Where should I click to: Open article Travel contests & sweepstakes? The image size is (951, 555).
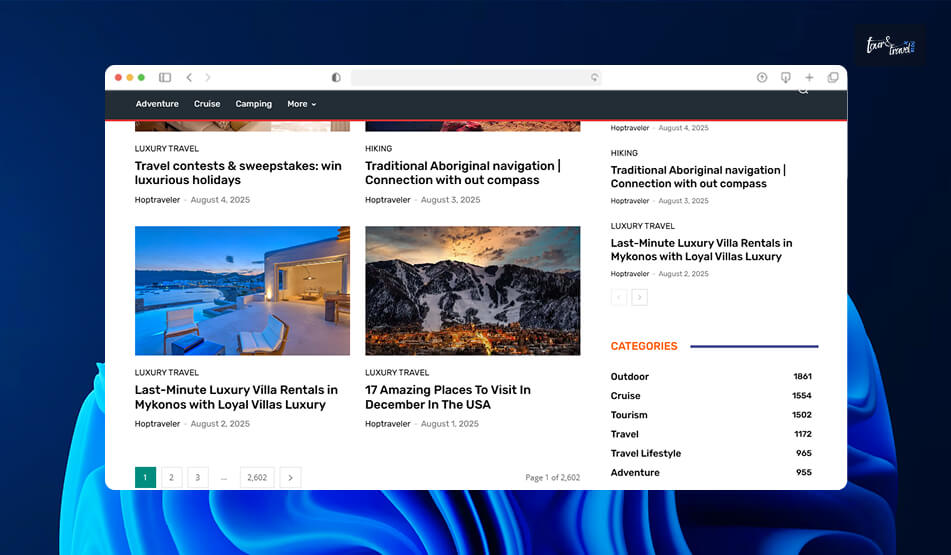point(238,173)
